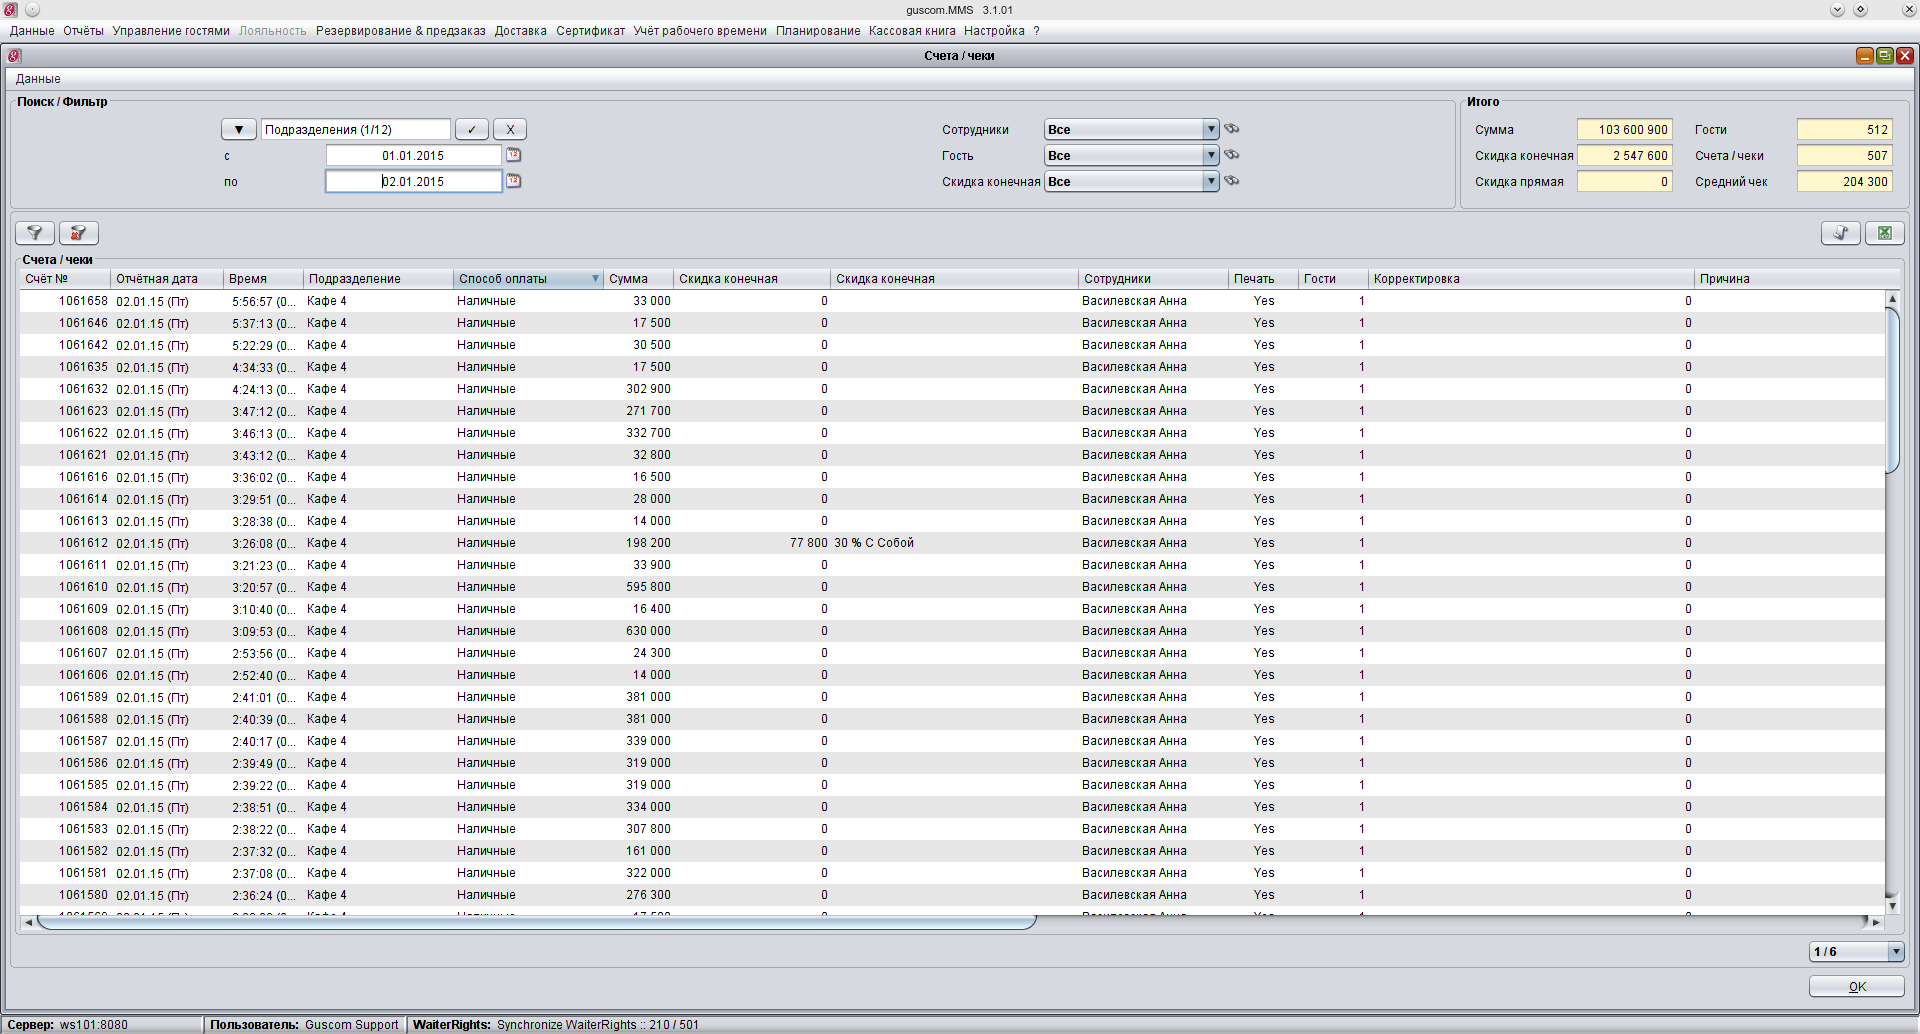Click the binoculars icon beside Гость
This screenshot has width=1920, height=1034.
coord(1232,155)
